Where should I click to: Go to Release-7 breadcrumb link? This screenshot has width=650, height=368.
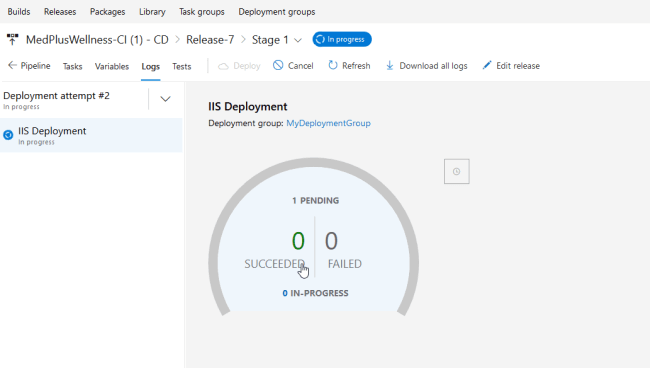point(210,40)
